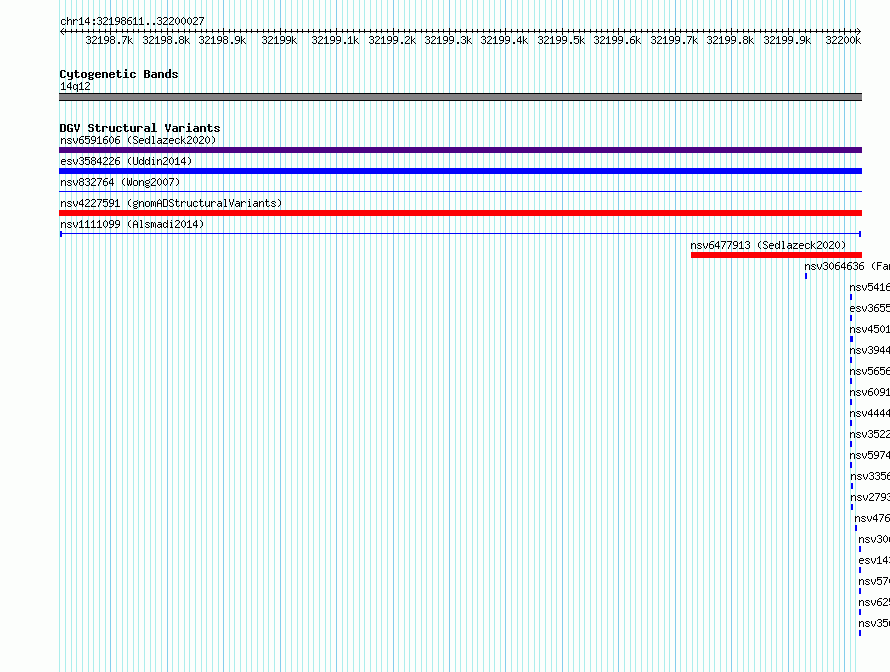Click the 32199.2k ruler tick label
This screenshot has width=890, height=672.
(x=392, y=40)
